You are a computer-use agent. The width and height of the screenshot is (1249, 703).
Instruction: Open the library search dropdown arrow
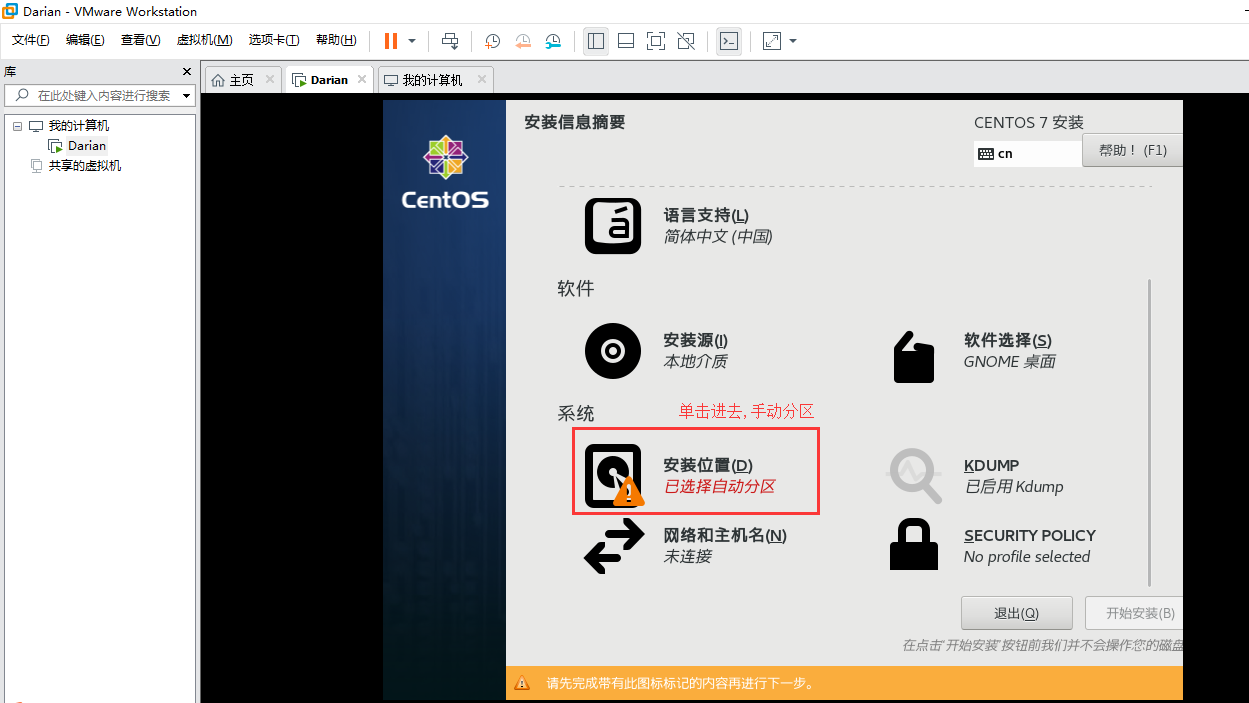(187, 96)
